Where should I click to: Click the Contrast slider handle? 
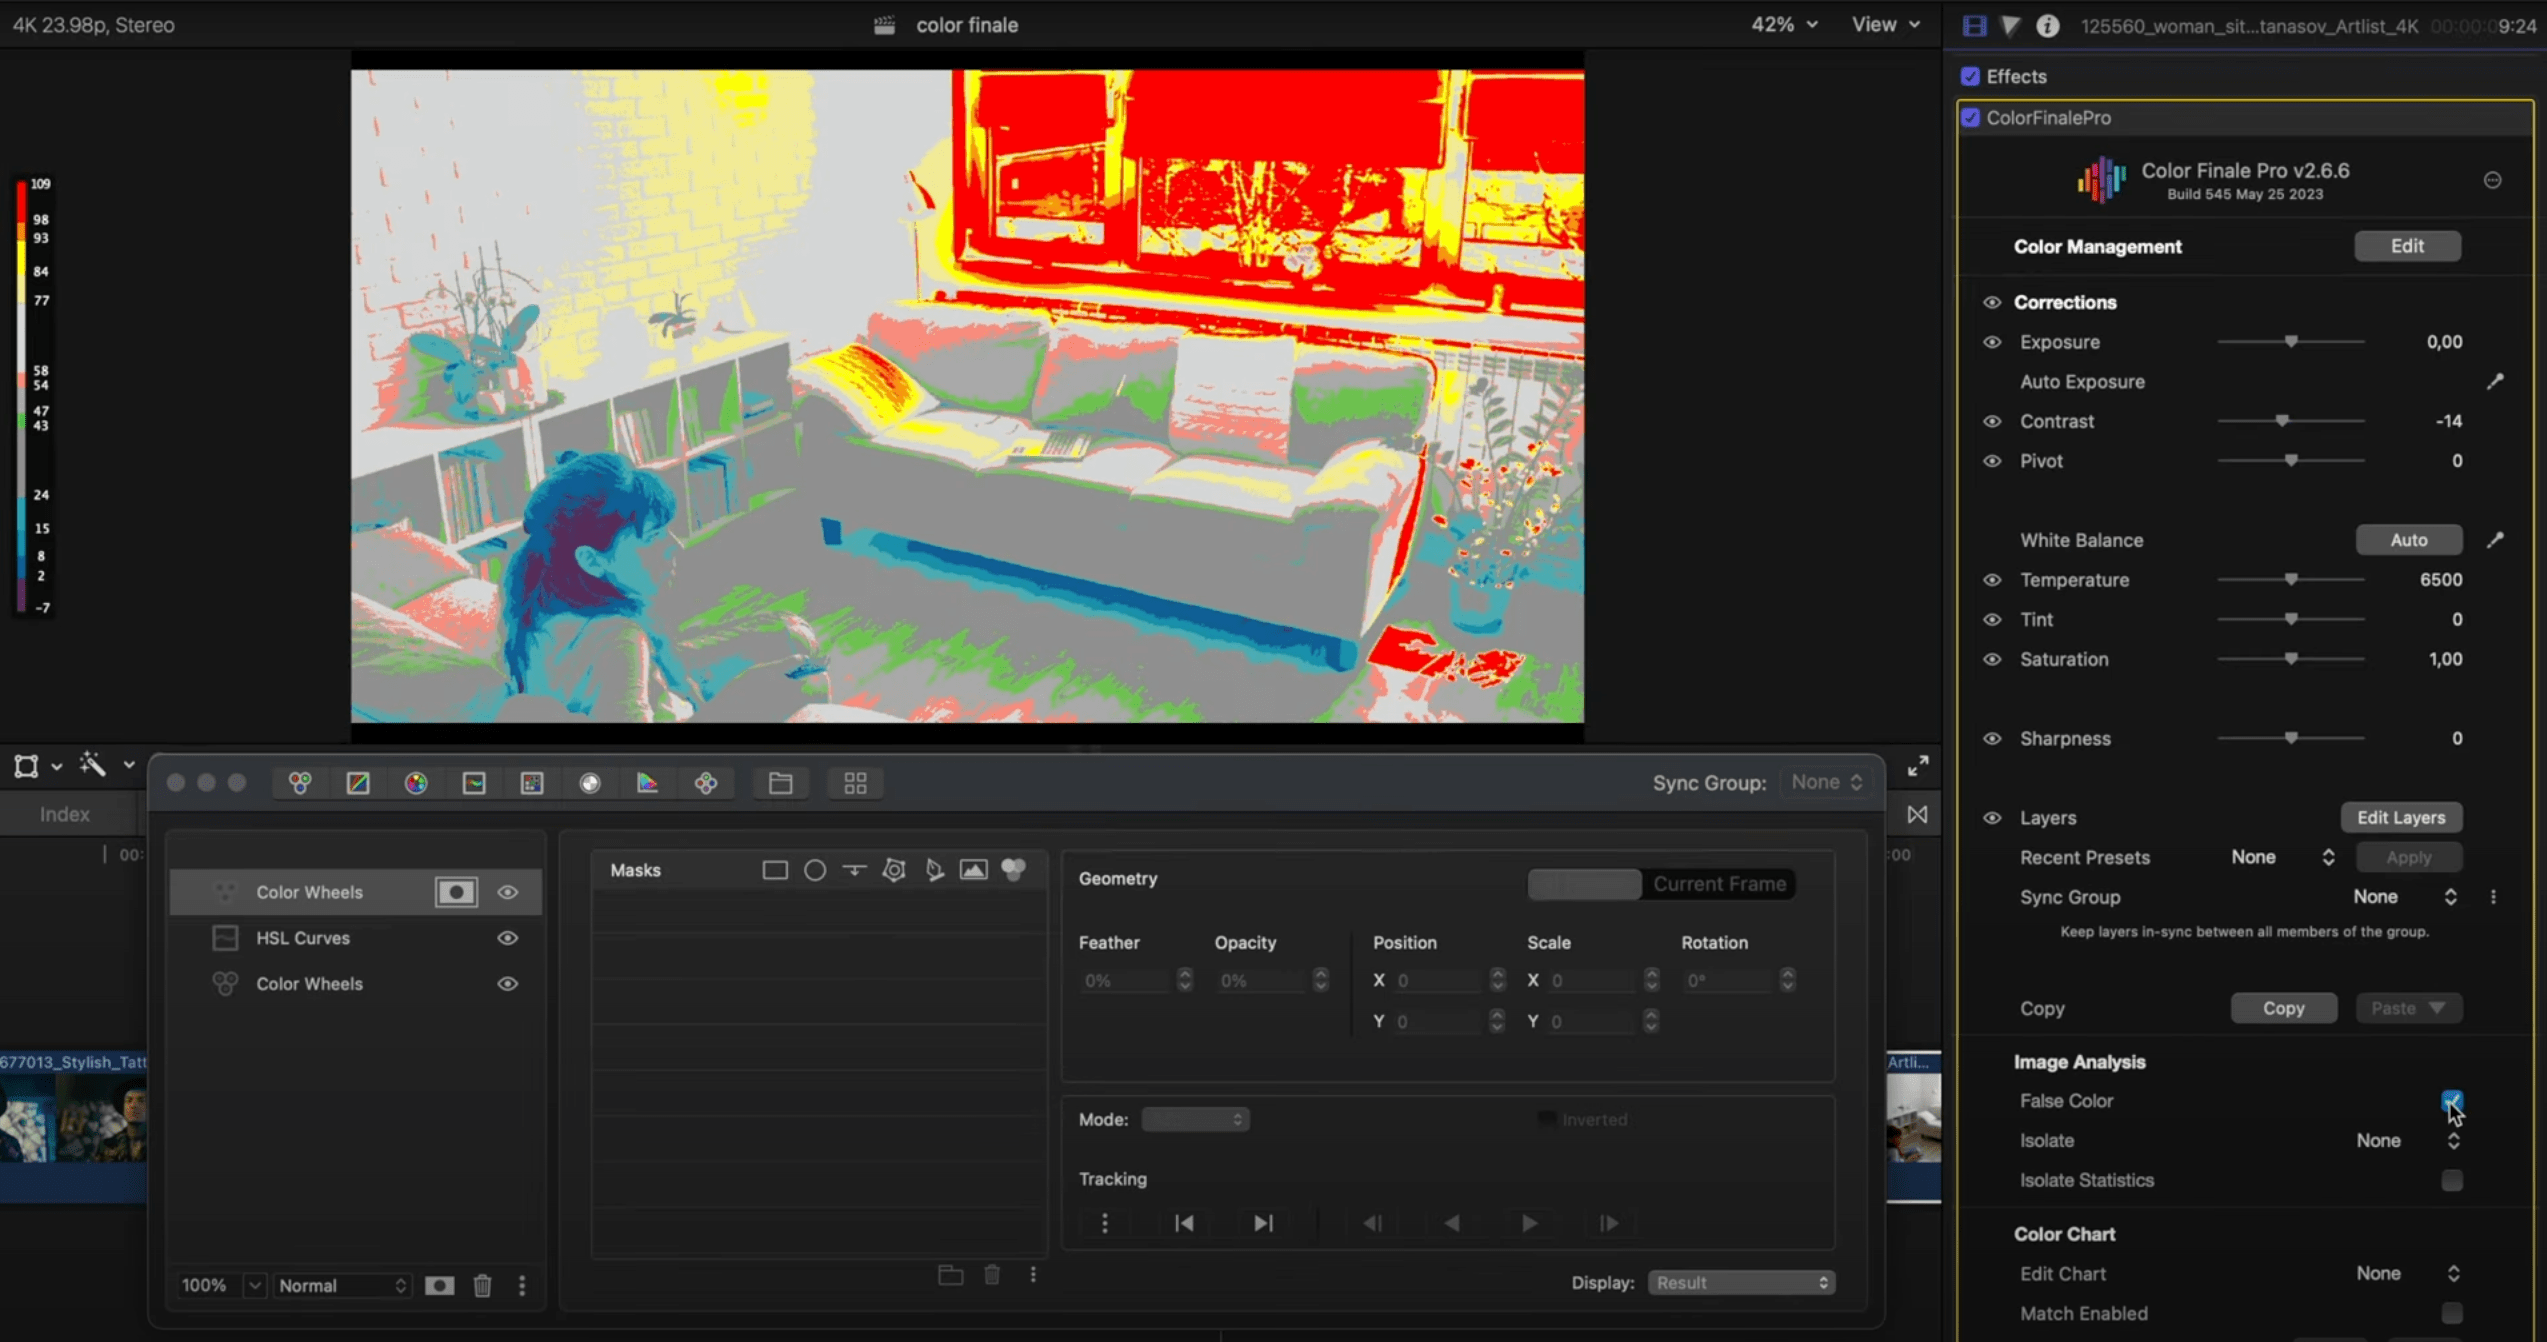coord(2282,421)
